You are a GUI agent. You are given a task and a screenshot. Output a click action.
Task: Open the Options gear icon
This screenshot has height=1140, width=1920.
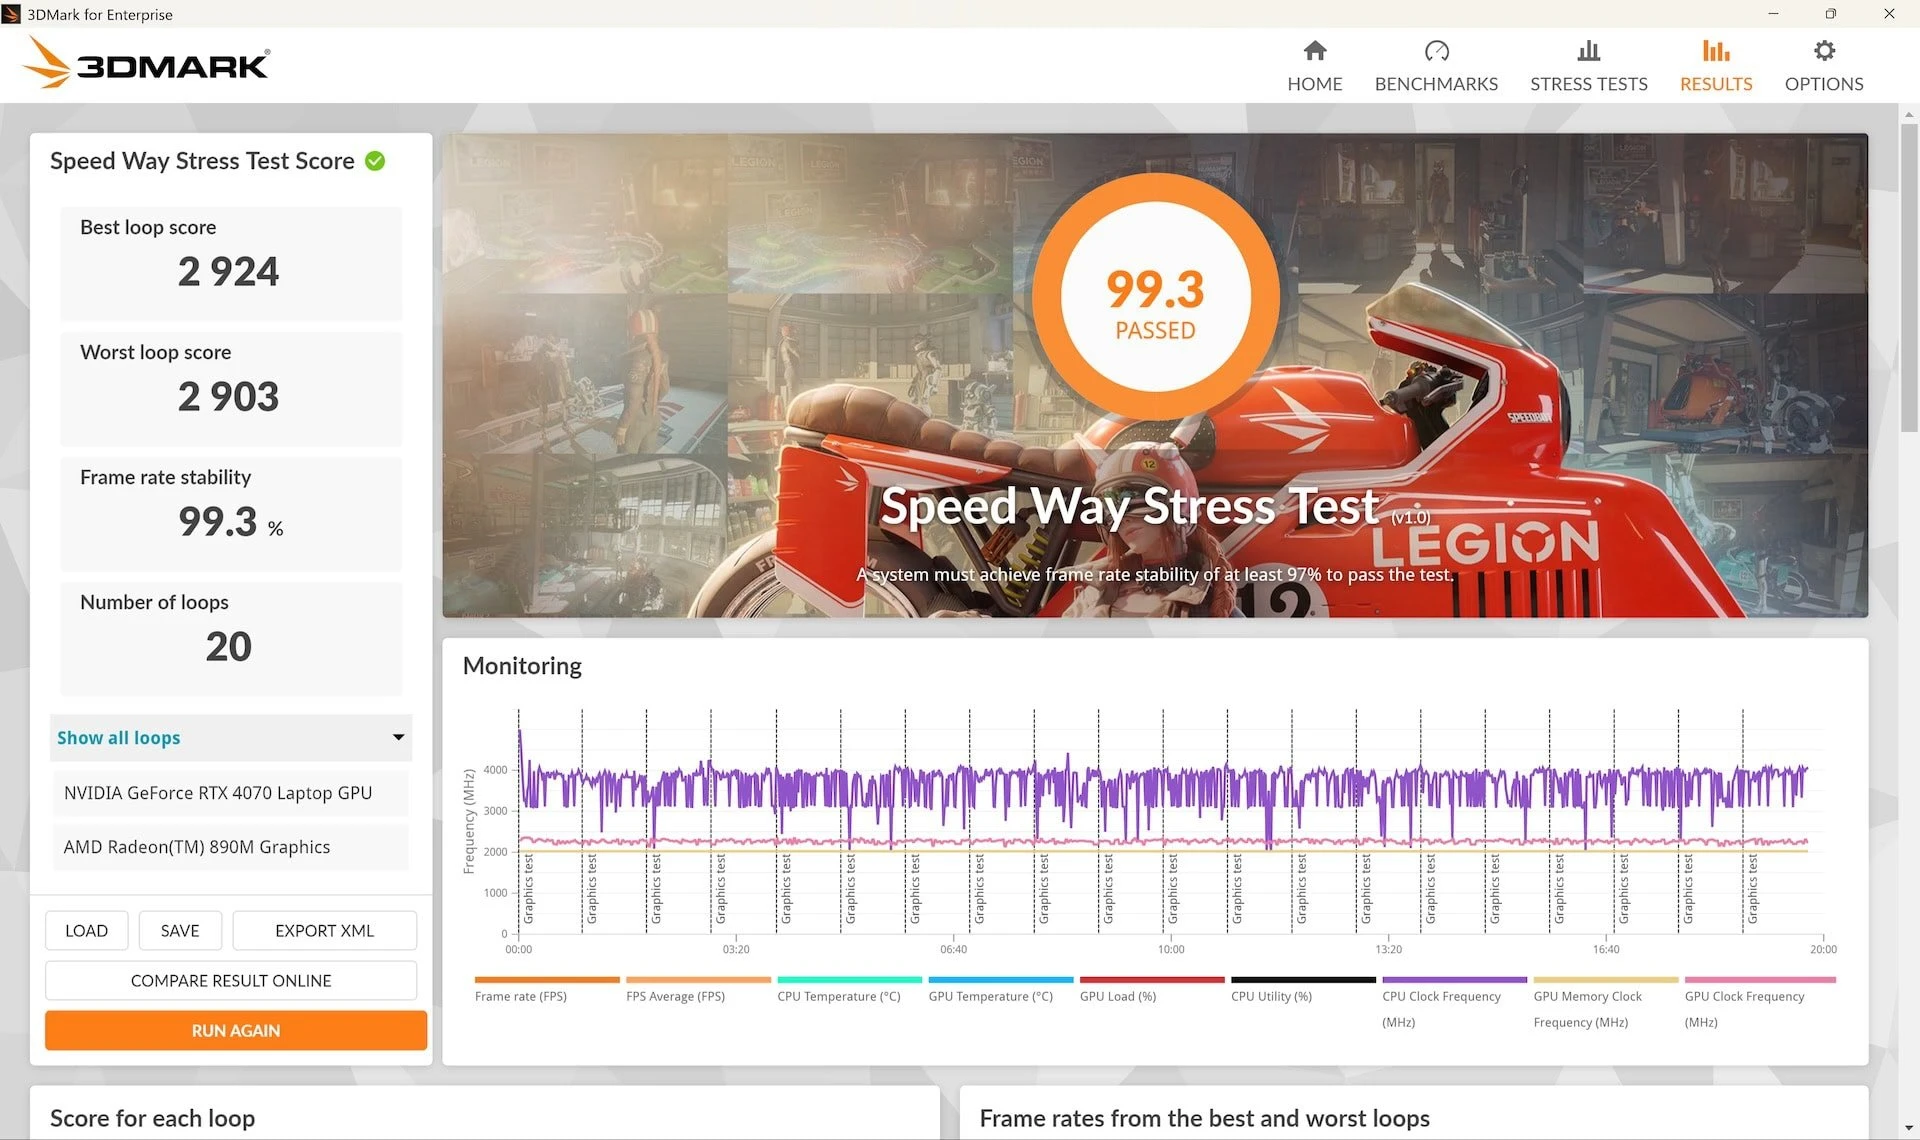(x=1824, y=50)
